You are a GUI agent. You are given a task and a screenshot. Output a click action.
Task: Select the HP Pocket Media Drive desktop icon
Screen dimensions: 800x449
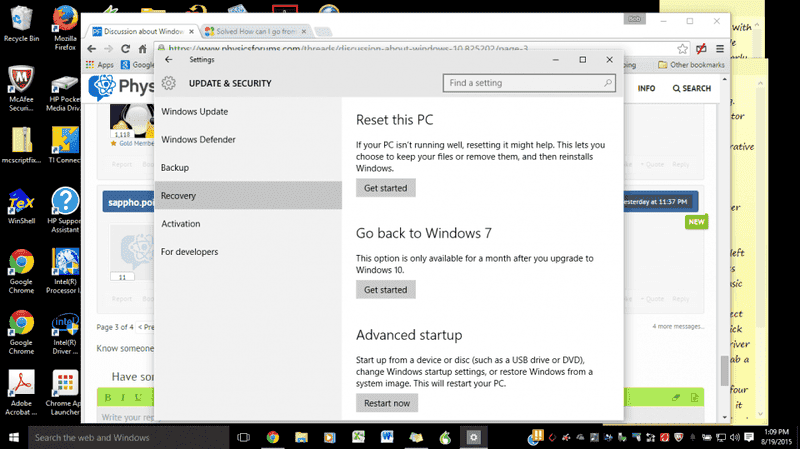tap(64, 93)
